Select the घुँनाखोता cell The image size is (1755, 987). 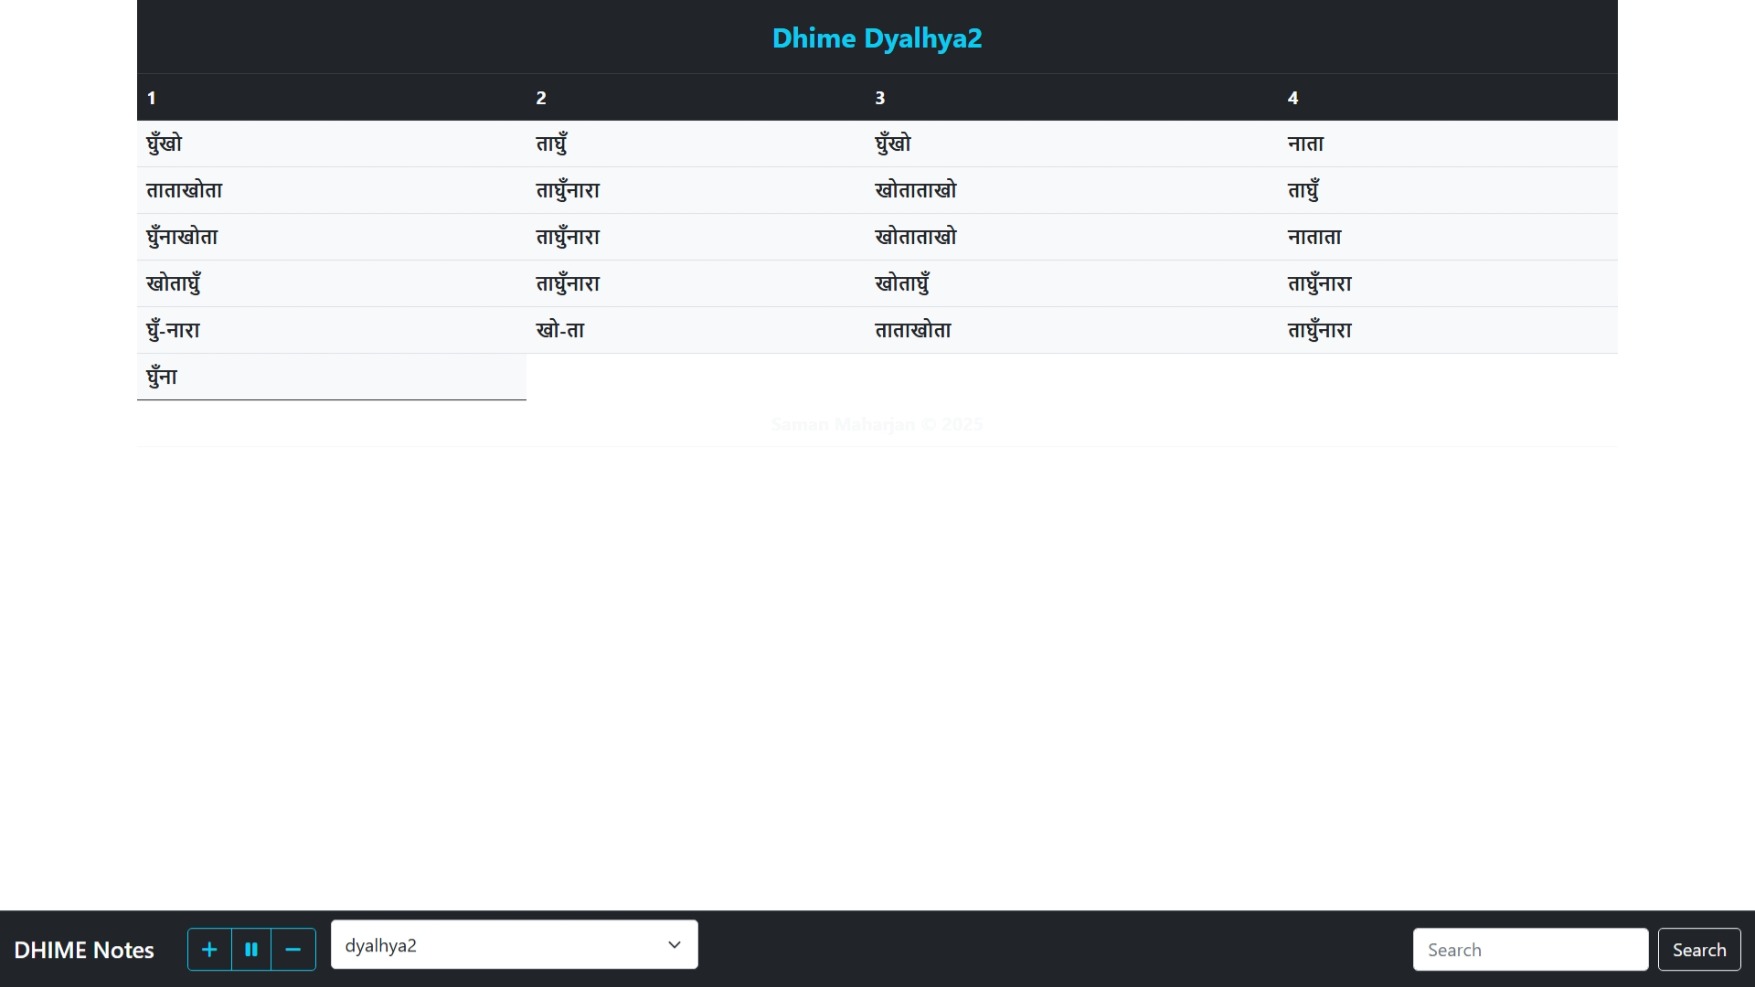pyautogui.click(x=182, y=237)
